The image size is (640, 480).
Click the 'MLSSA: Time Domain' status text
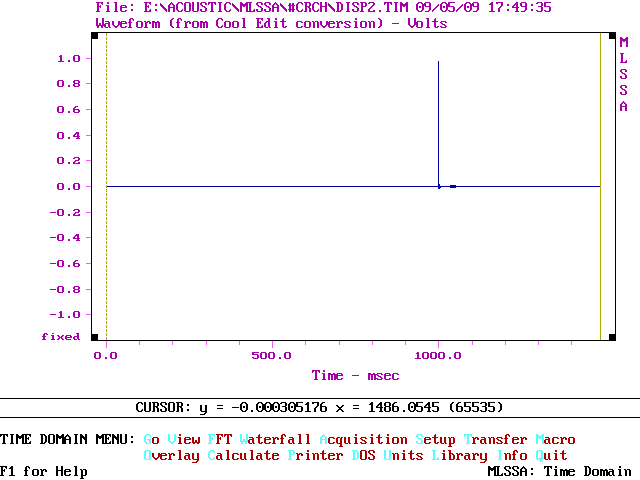(560, 472)
